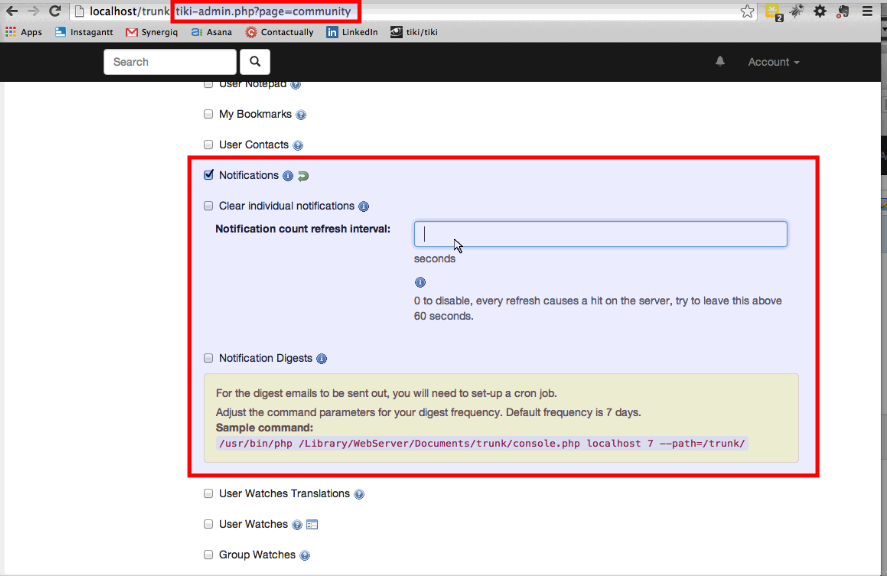887x576 pixels.
Task: Tick the Notification Digests checkbox
Action: pyautogui.click(x=209, y=358)
